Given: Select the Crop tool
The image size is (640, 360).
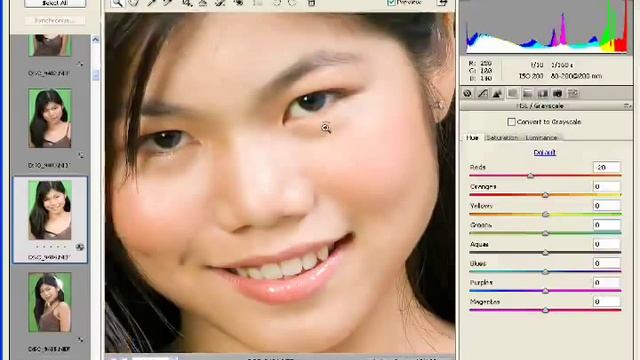Looking at the screenshot, I should click(x=187, y=3).
